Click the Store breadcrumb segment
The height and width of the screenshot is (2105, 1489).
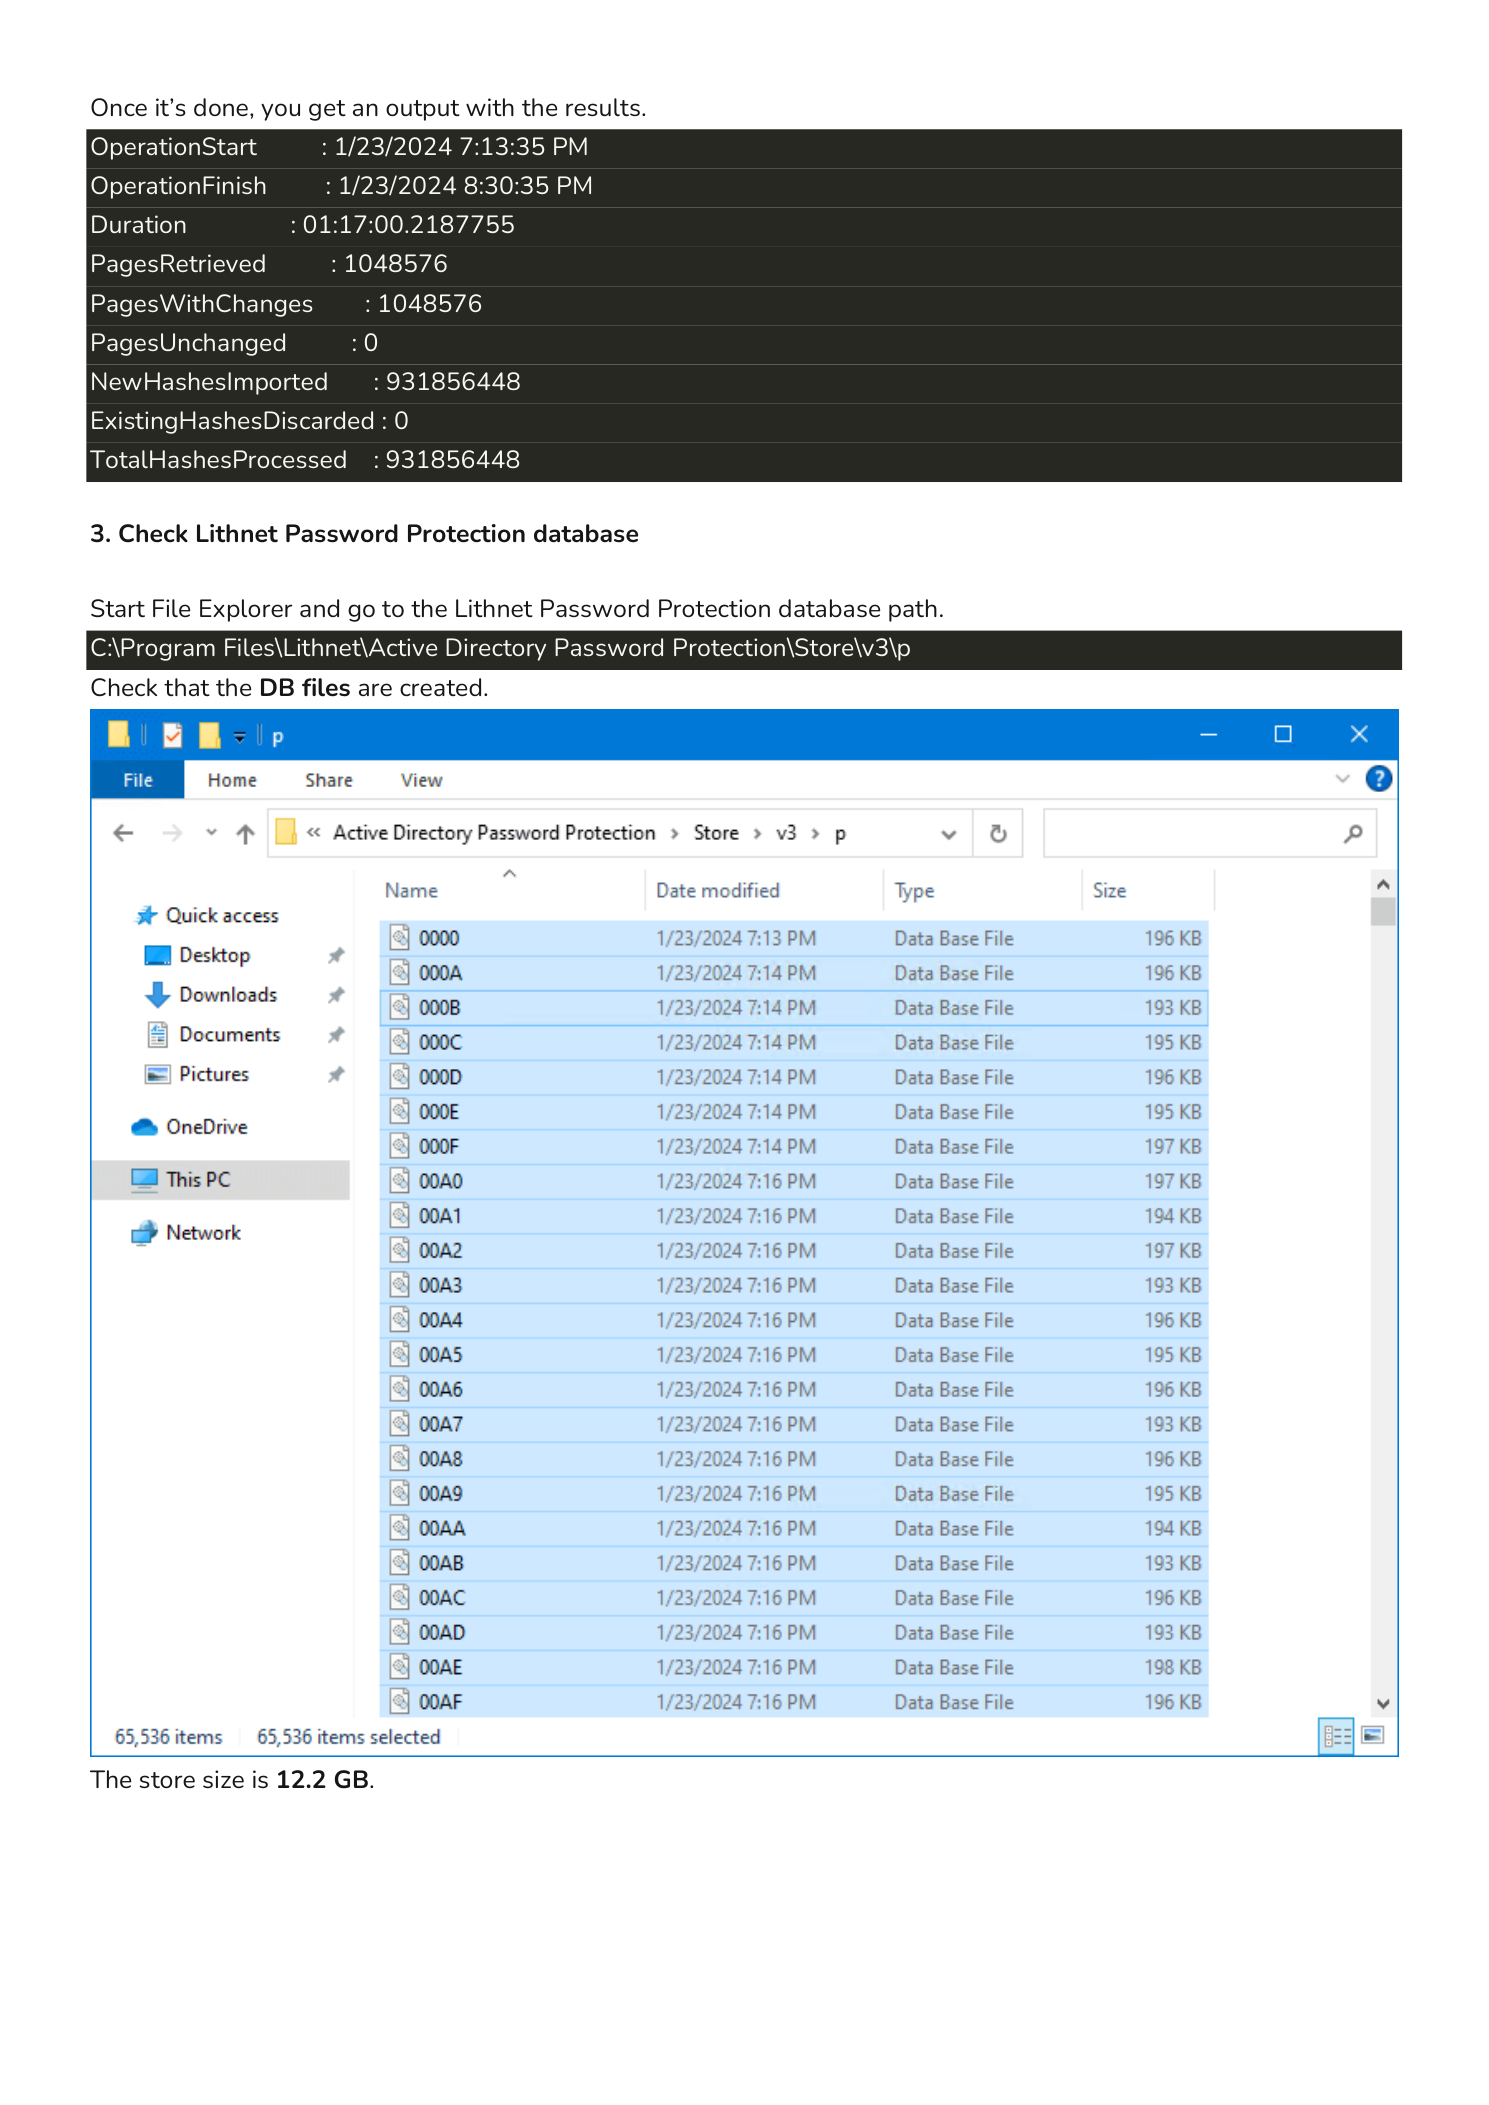click(x=716, y=833)
